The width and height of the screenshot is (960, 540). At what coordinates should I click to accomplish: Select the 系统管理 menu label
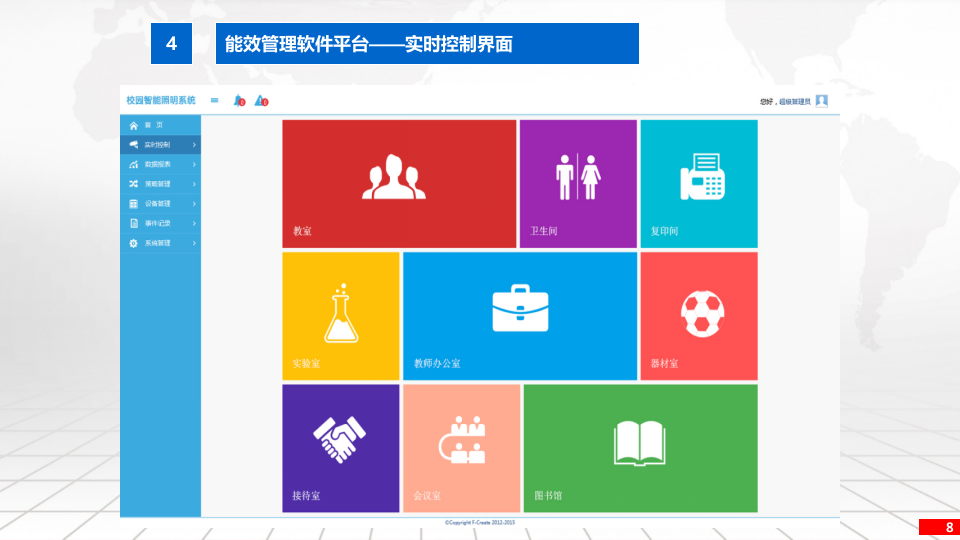(157, 243)
